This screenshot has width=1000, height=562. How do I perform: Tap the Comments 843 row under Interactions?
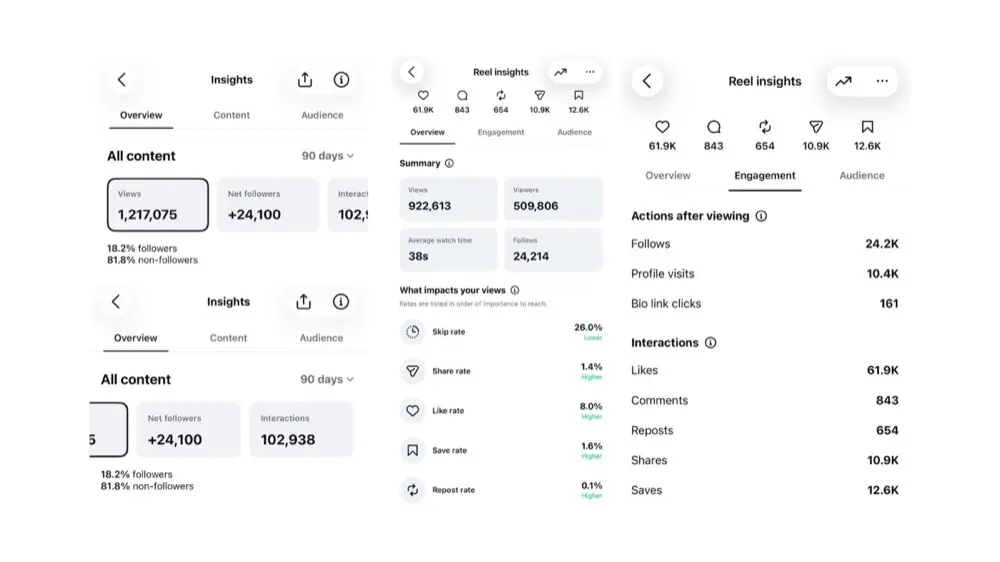(x=765, y=401)
